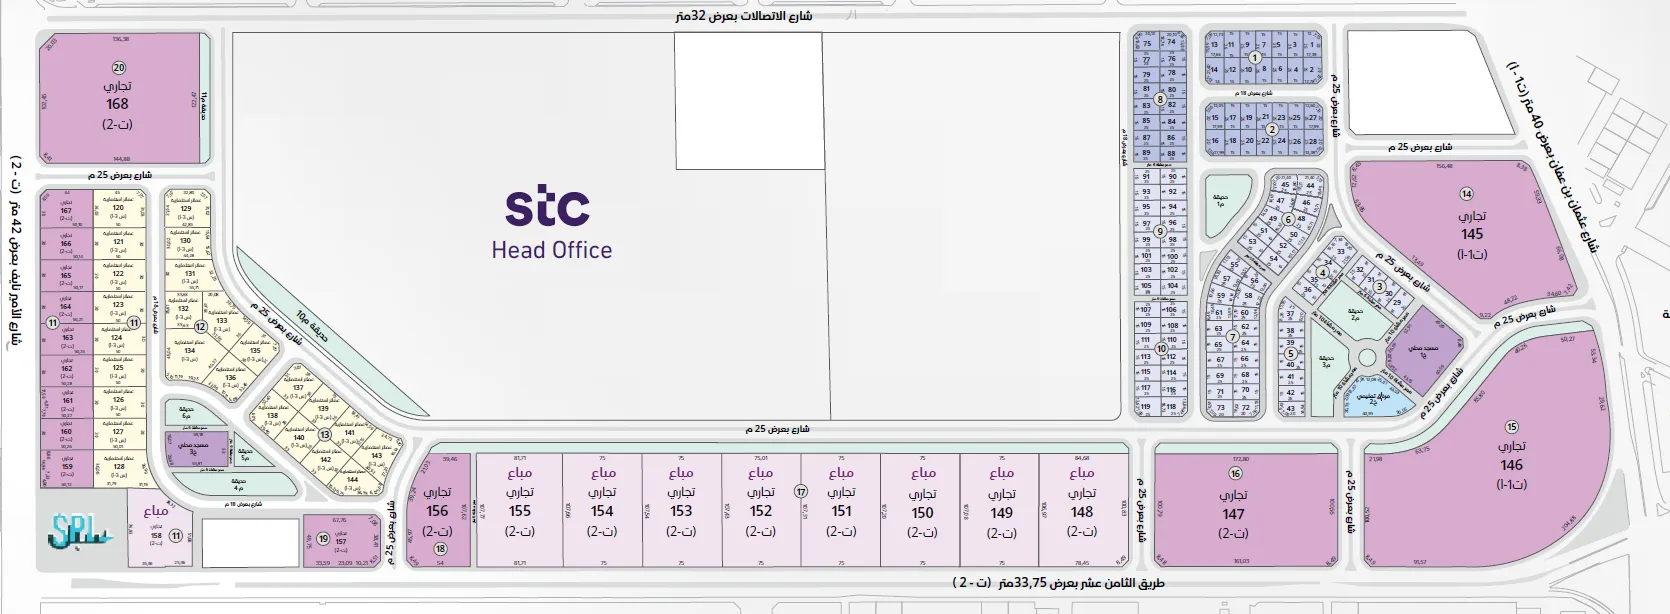Select residential plot 137
1670x614 pixels.
pyautogui.click(x=298, y=386)
